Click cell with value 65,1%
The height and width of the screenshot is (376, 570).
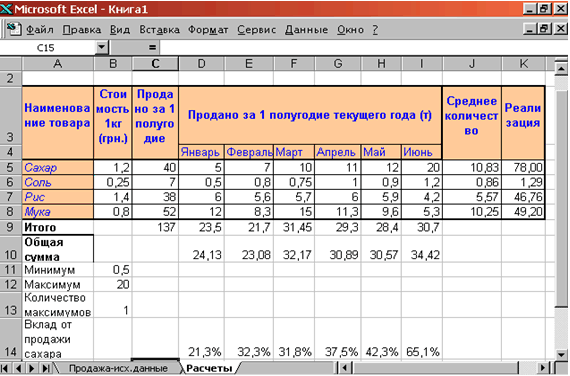coord(422,339)
